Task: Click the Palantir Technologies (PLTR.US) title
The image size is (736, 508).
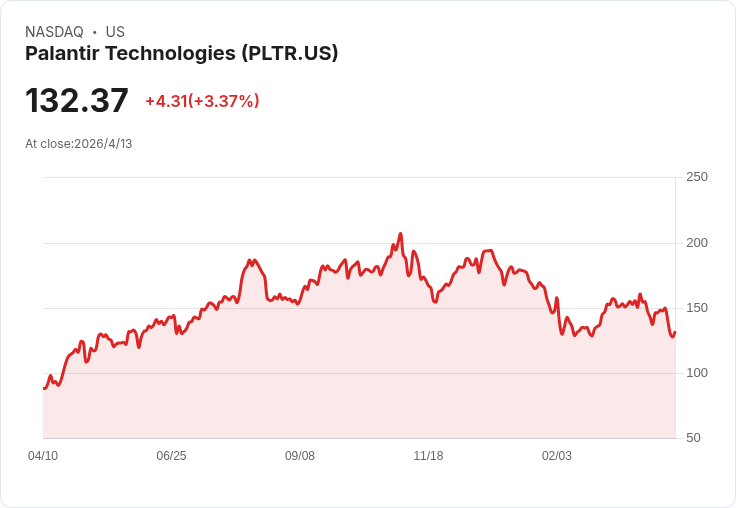Action: pos(181,53)
